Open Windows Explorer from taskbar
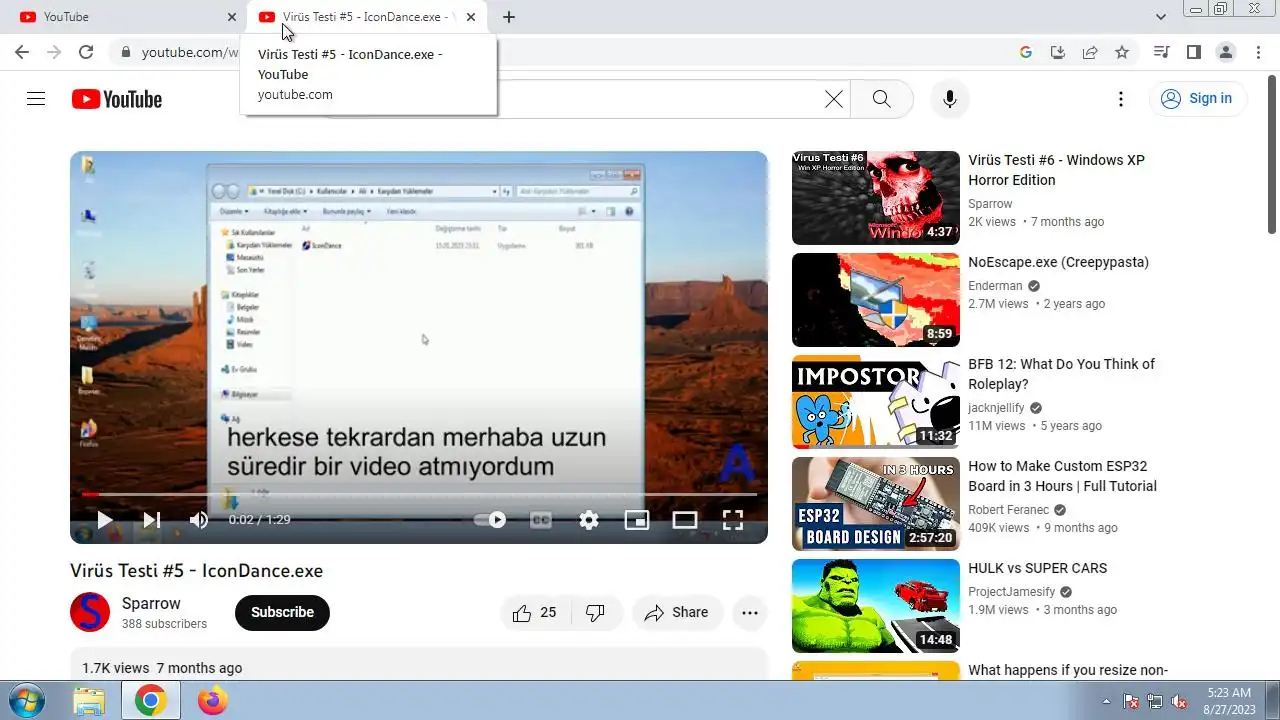 pyautogui.click(x=89, y=701)
